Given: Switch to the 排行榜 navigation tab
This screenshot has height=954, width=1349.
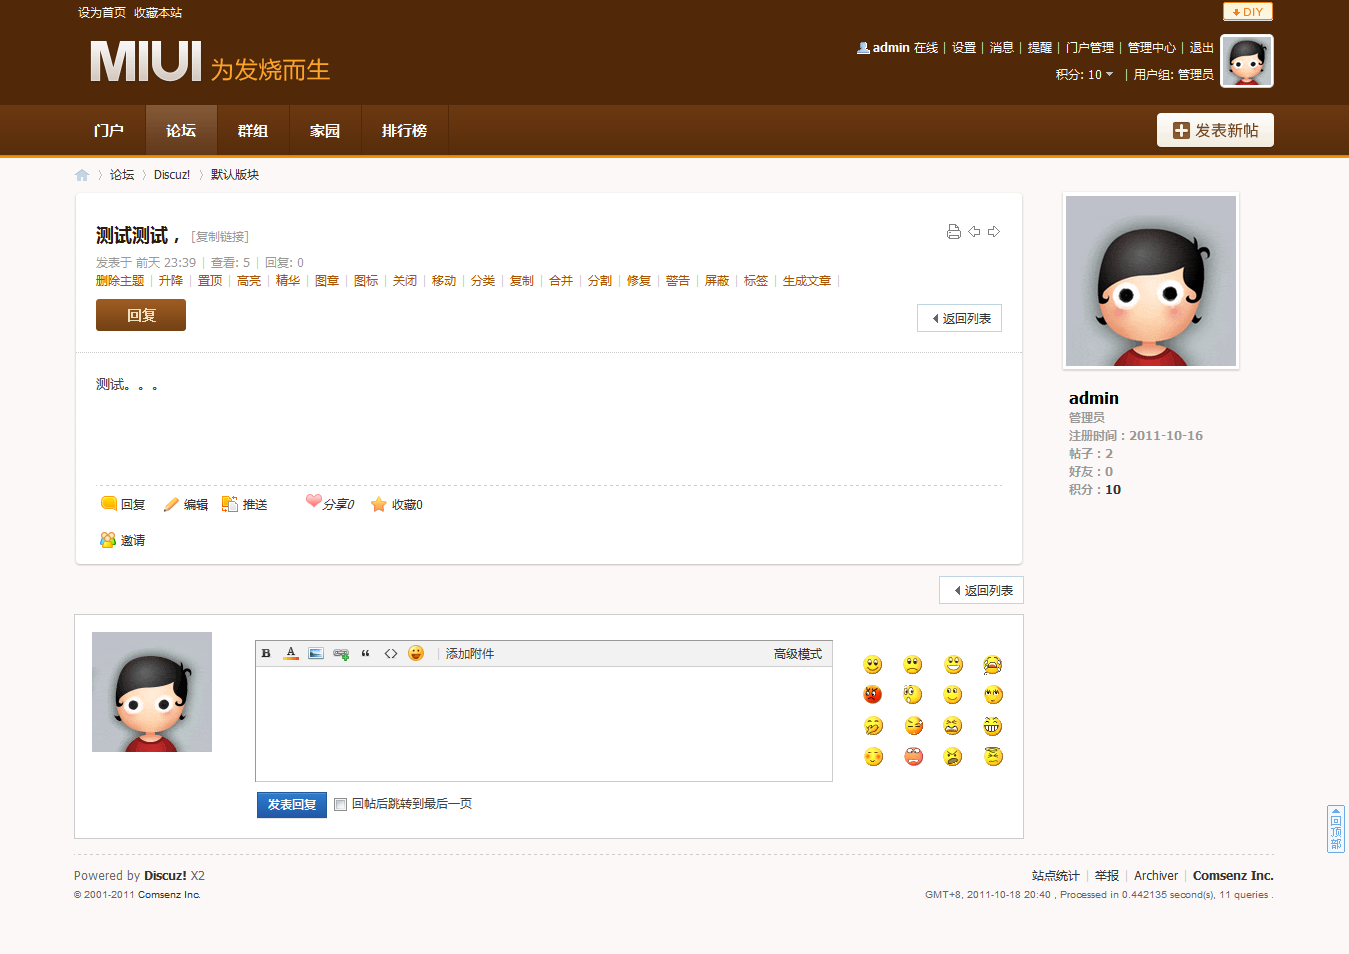Looking at the screenshot, I should point(404,131).
